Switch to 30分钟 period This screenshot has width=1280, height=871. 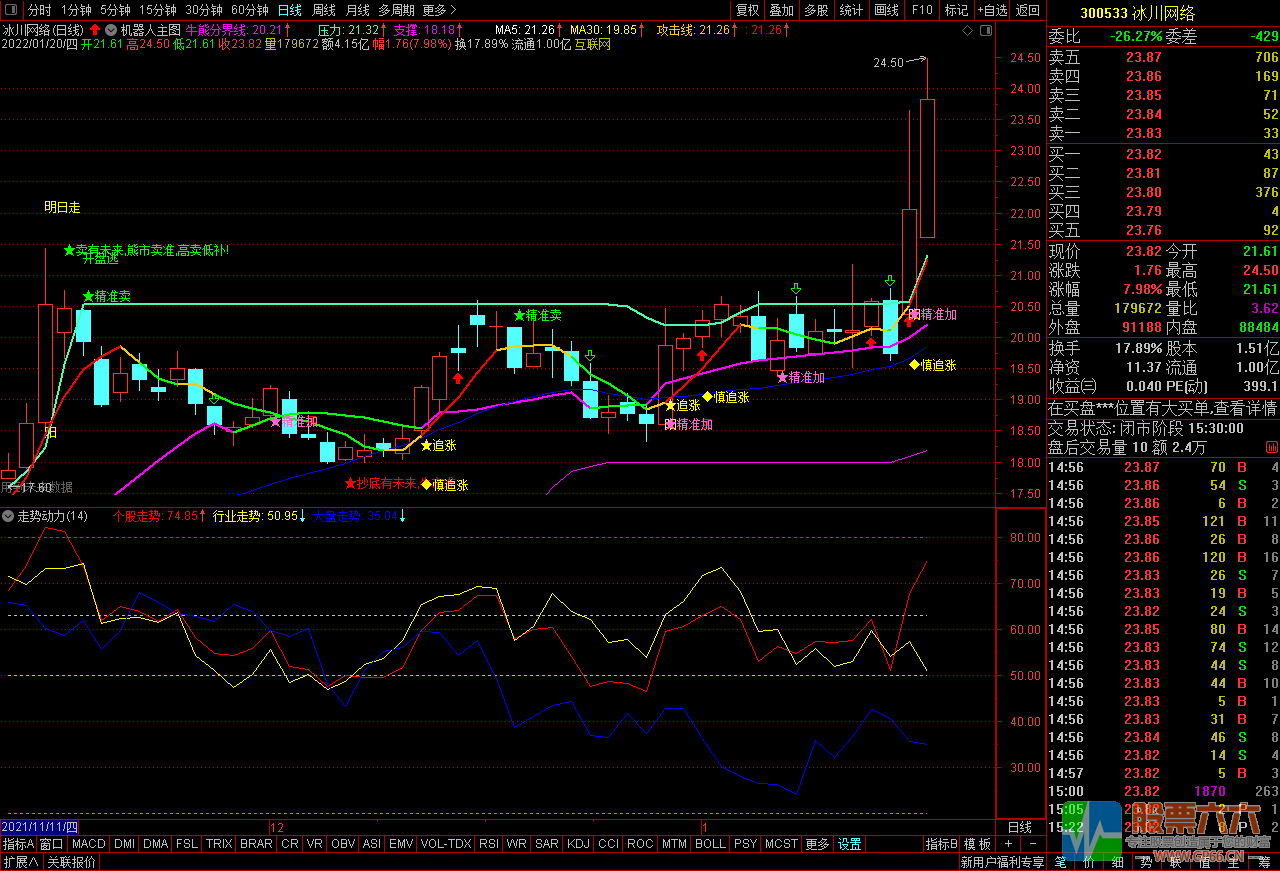(204, 10)
